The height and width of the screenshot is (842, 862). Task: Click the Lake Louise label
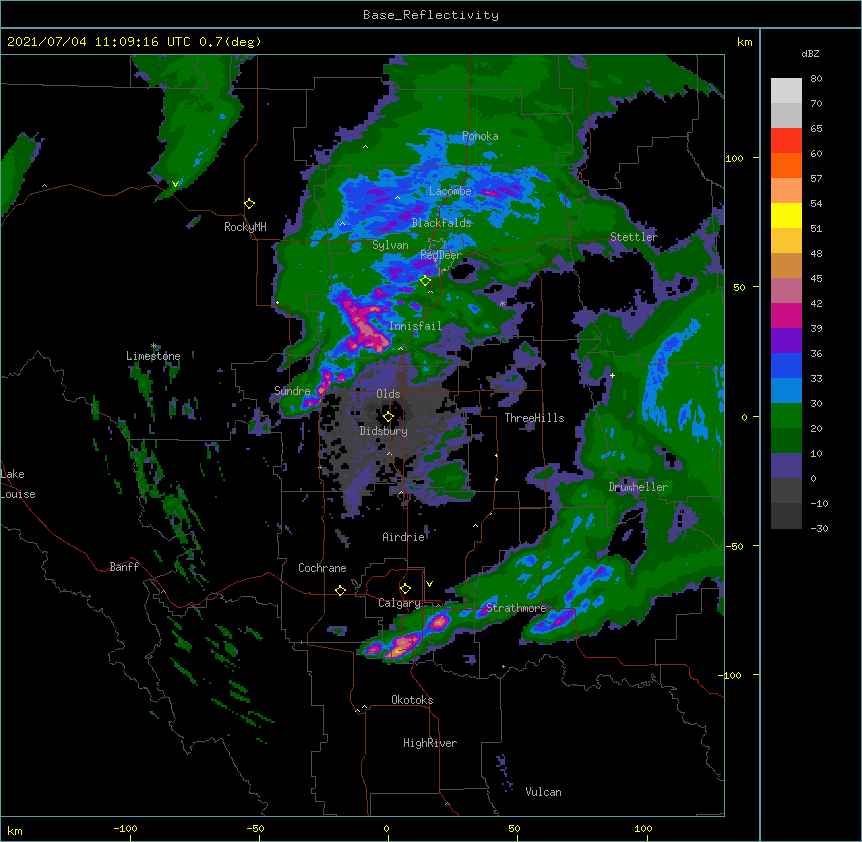point(18,484)
